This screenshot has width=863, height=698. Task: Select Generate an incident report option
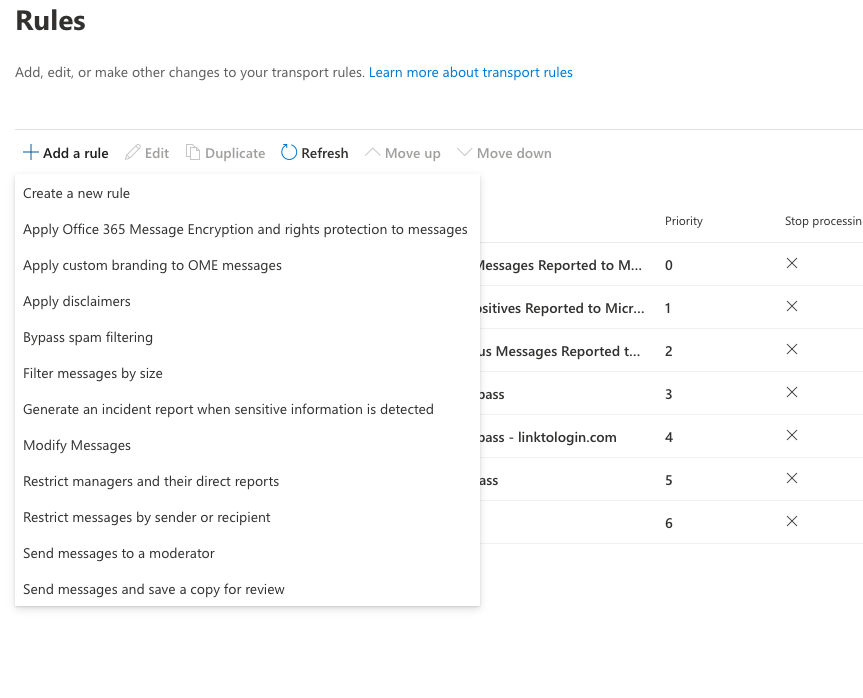(x=228, y=409)
